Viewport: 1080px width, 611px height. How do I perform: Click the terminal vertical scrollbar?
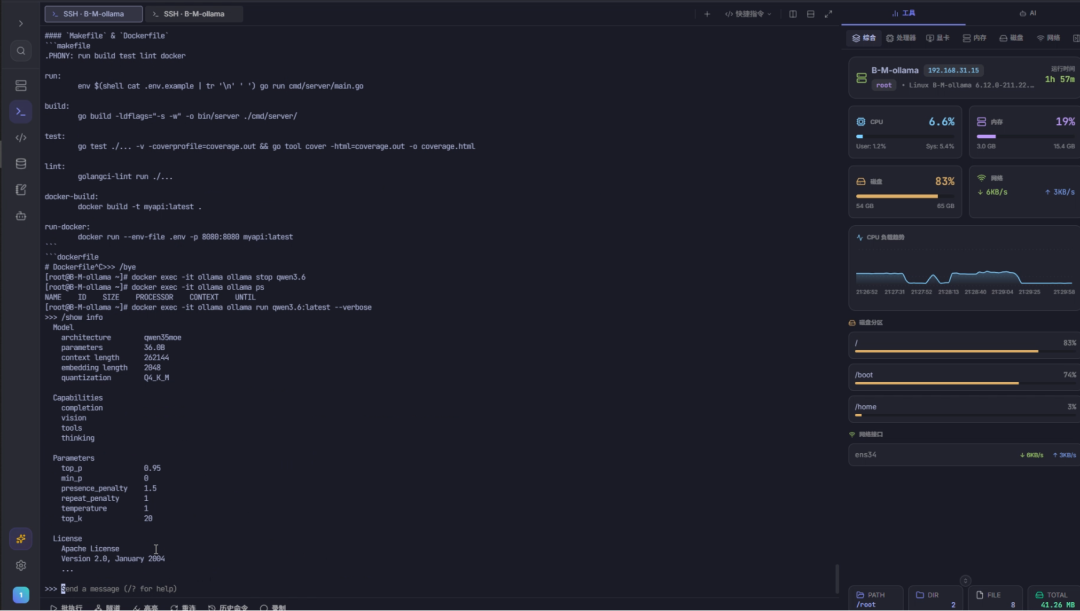click(838, 579)
